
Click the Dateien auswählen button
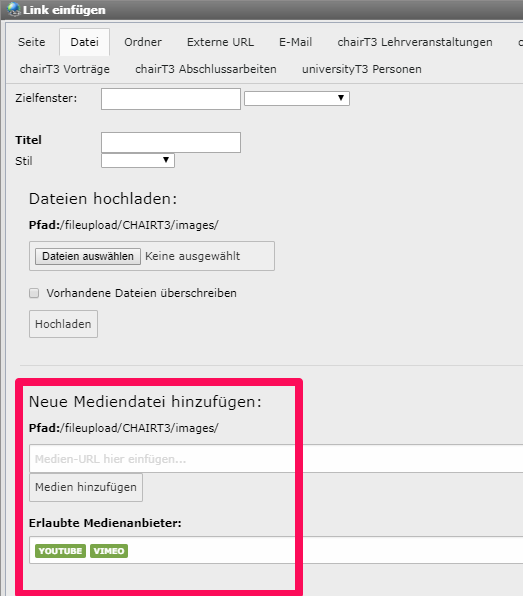(88, 256)
